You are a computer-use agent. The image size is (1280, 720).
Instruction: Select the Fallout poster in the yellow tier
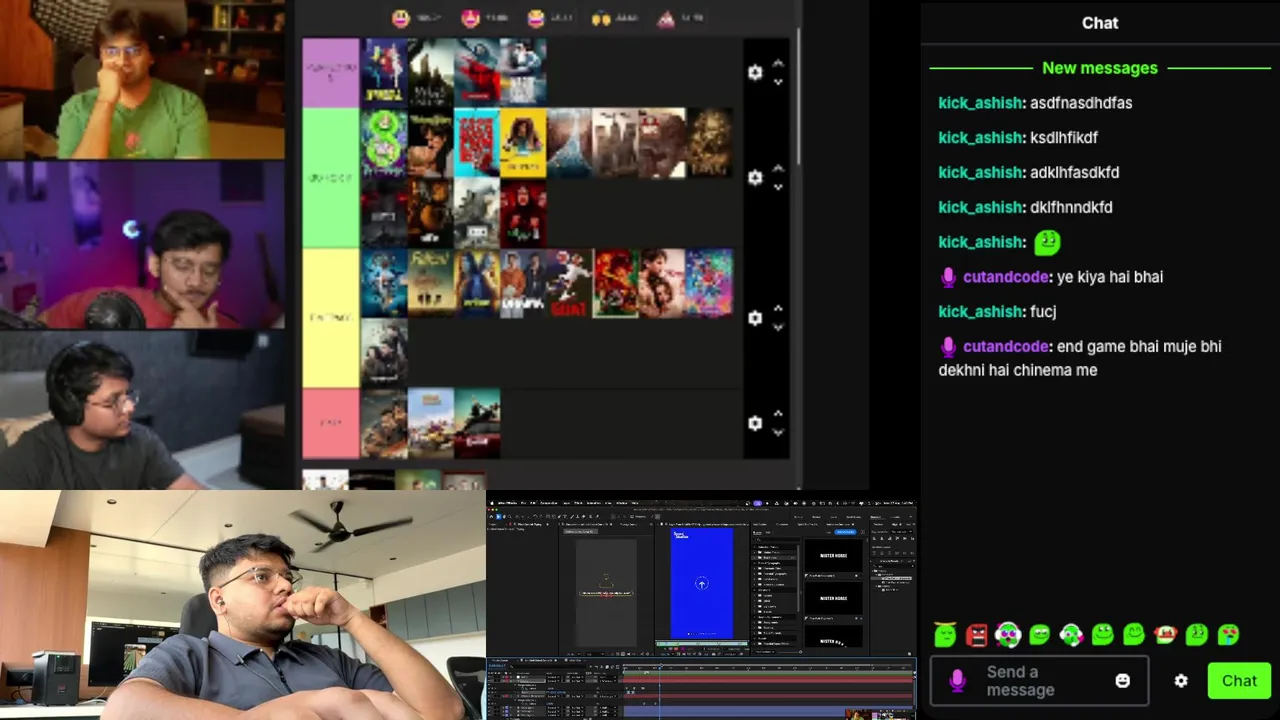431,283
